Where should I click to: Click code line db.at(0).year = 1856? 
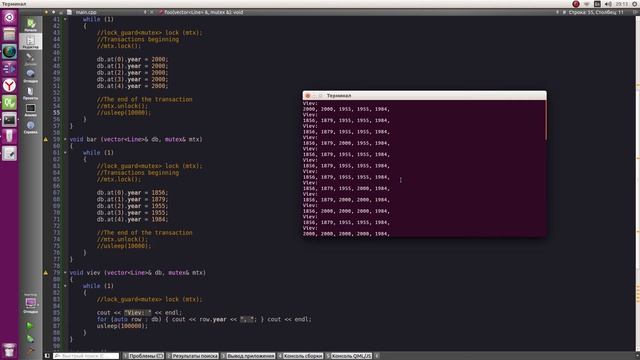(132, 193)
